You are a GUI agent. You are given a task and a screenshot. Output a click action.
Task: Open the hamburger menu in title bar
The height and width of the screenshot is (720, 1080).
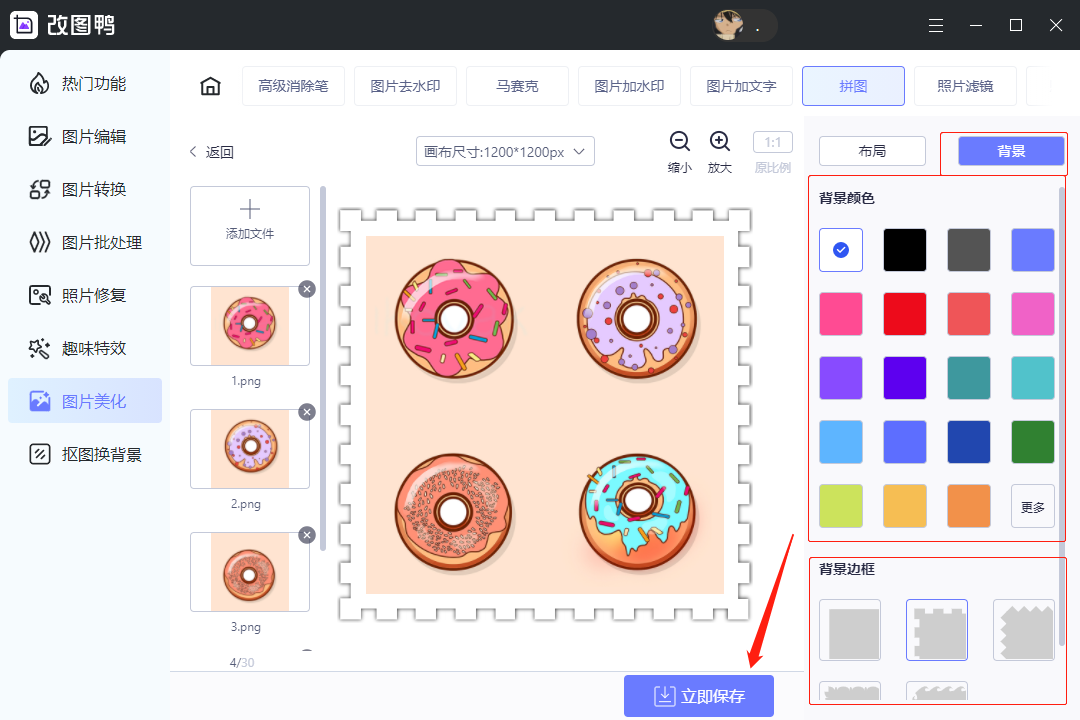pos(935,25)
